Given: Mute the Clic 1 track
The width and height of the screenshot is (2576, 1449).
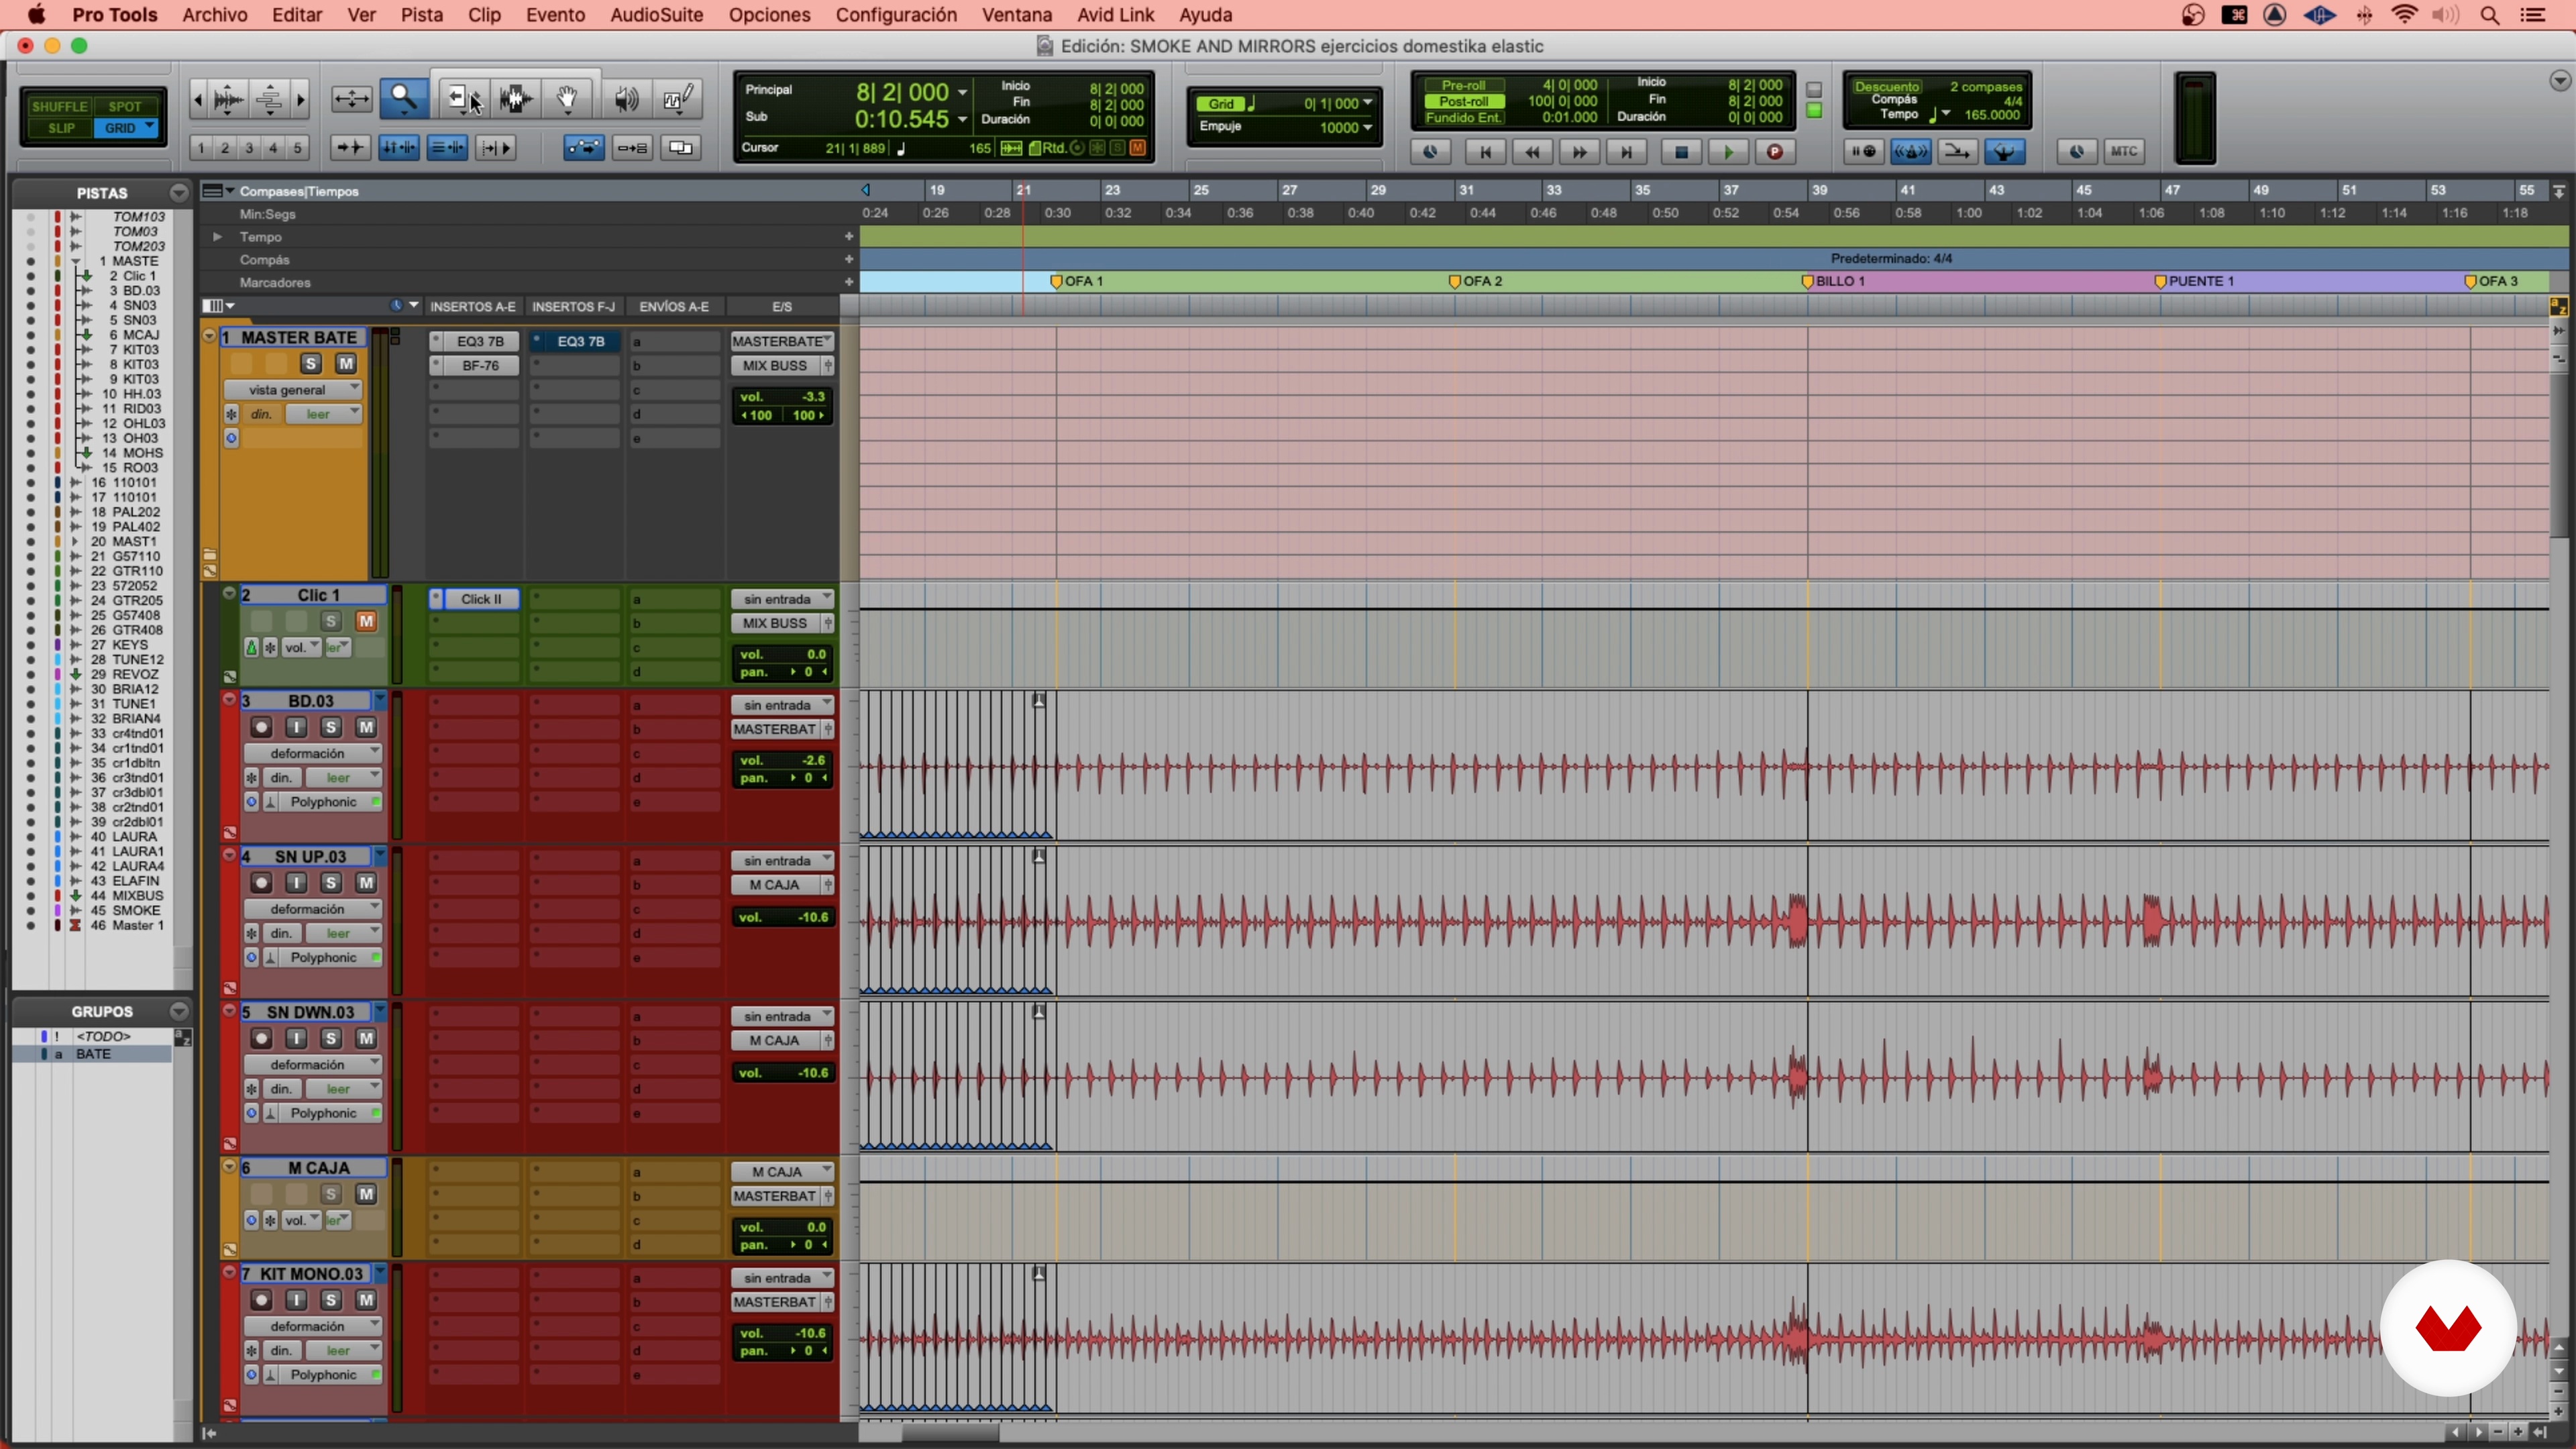Looking at the screenshot, I should (x=366, y=621).
